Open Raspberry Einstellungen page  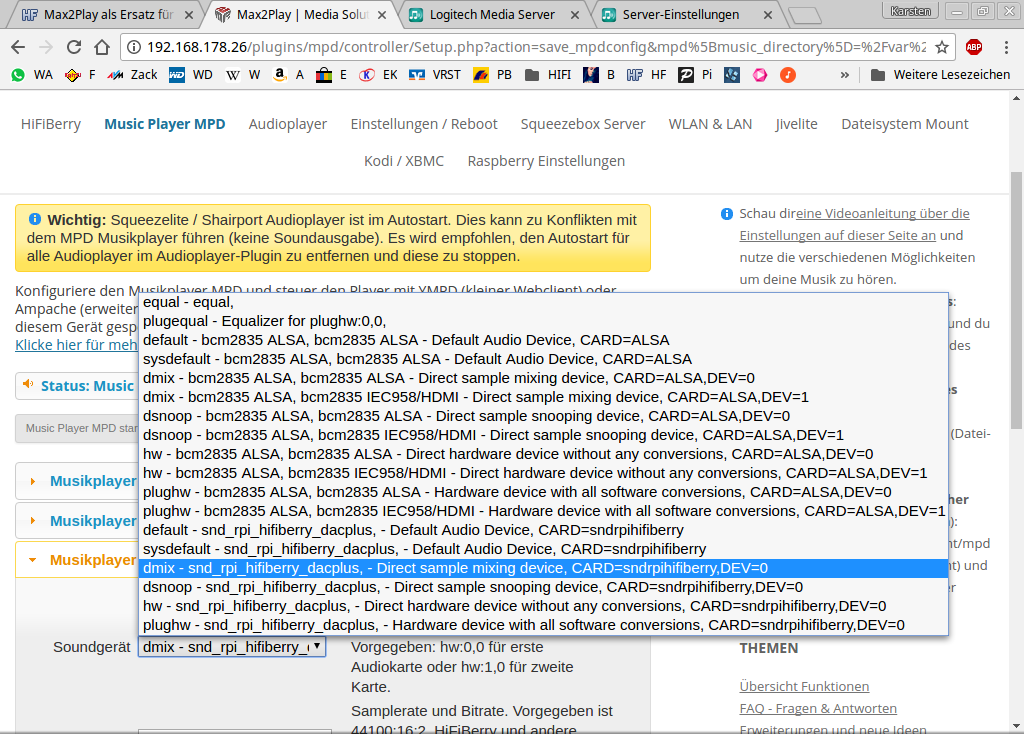(547, 161)
